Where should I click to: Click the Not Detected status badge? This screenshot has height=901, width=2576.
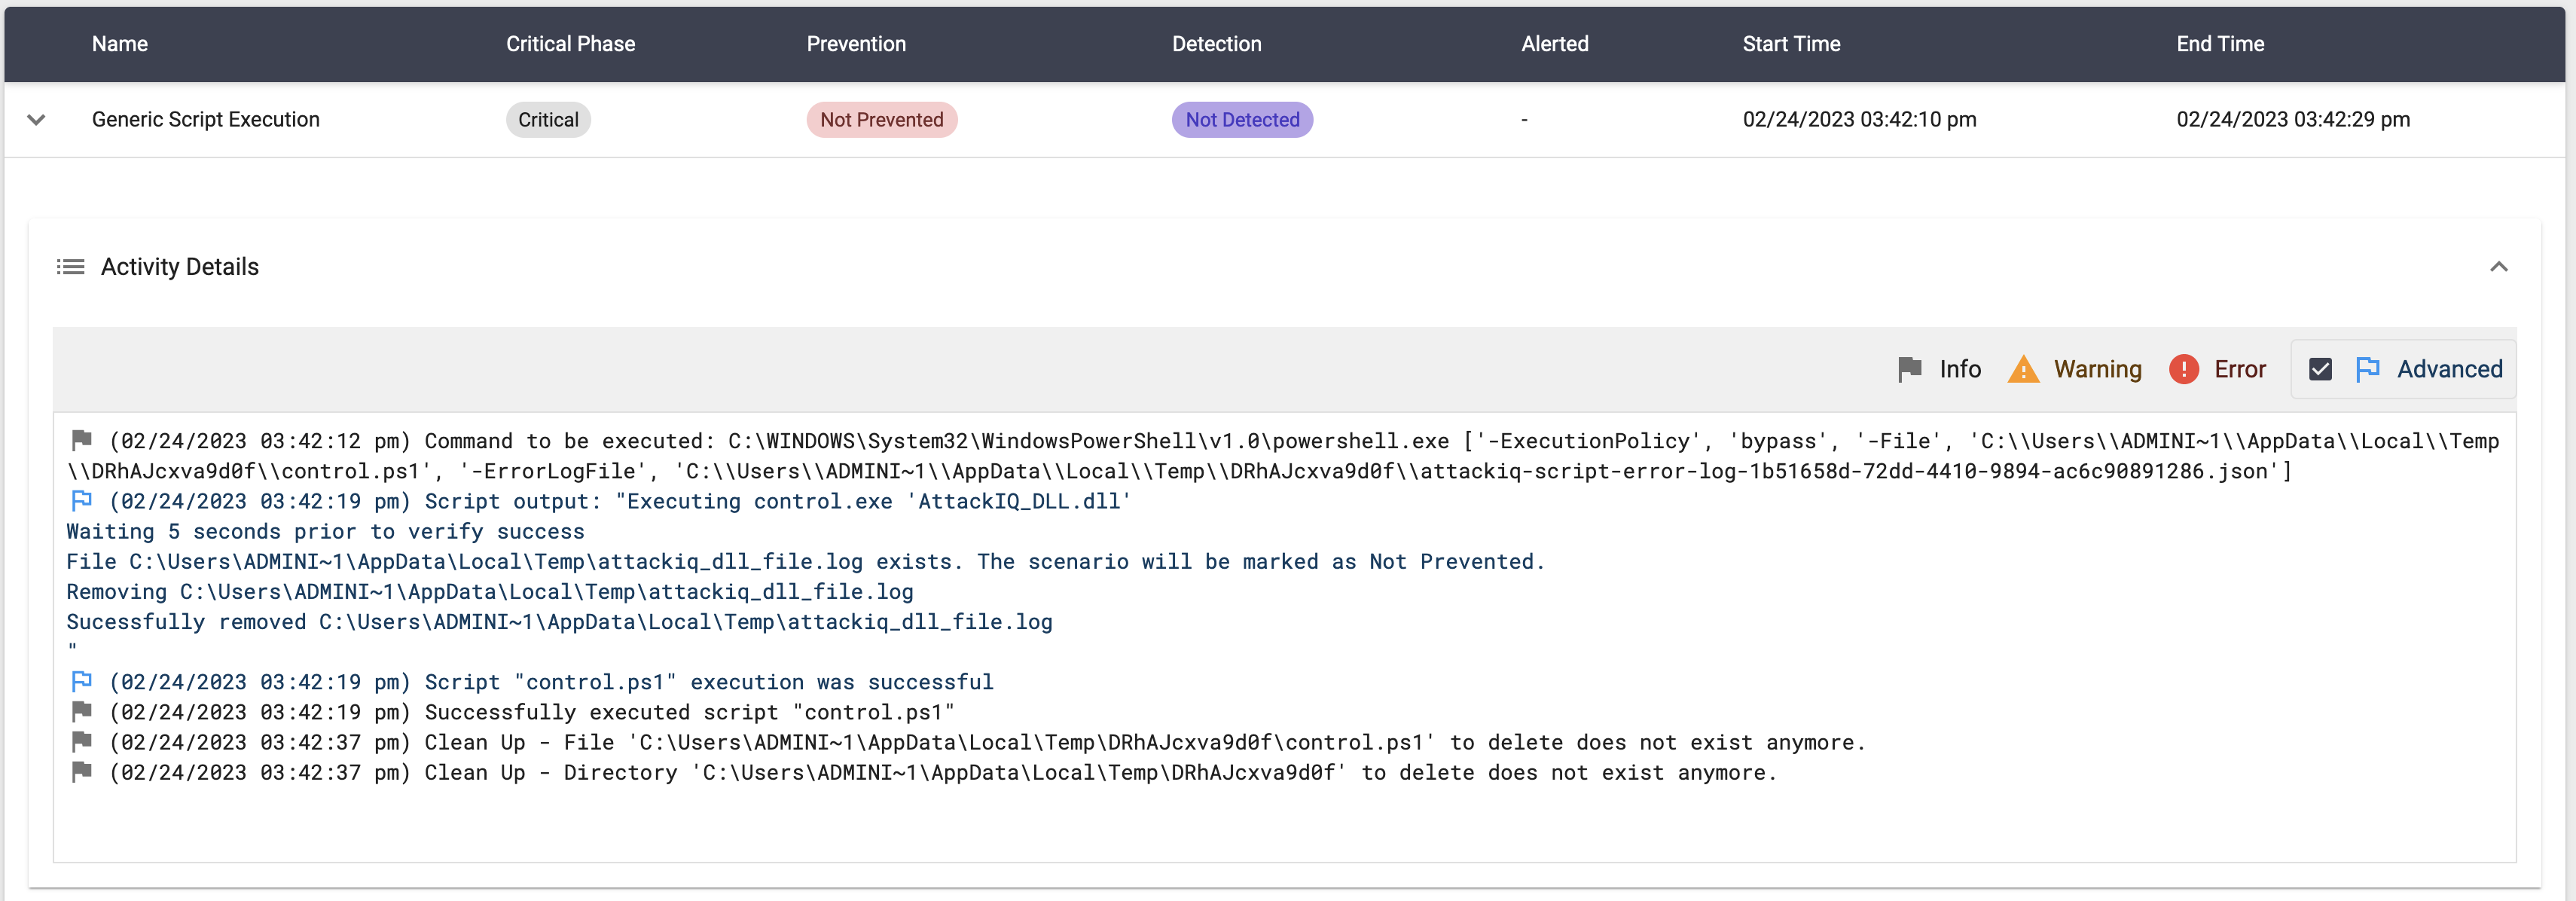(x=1241, y=120)
